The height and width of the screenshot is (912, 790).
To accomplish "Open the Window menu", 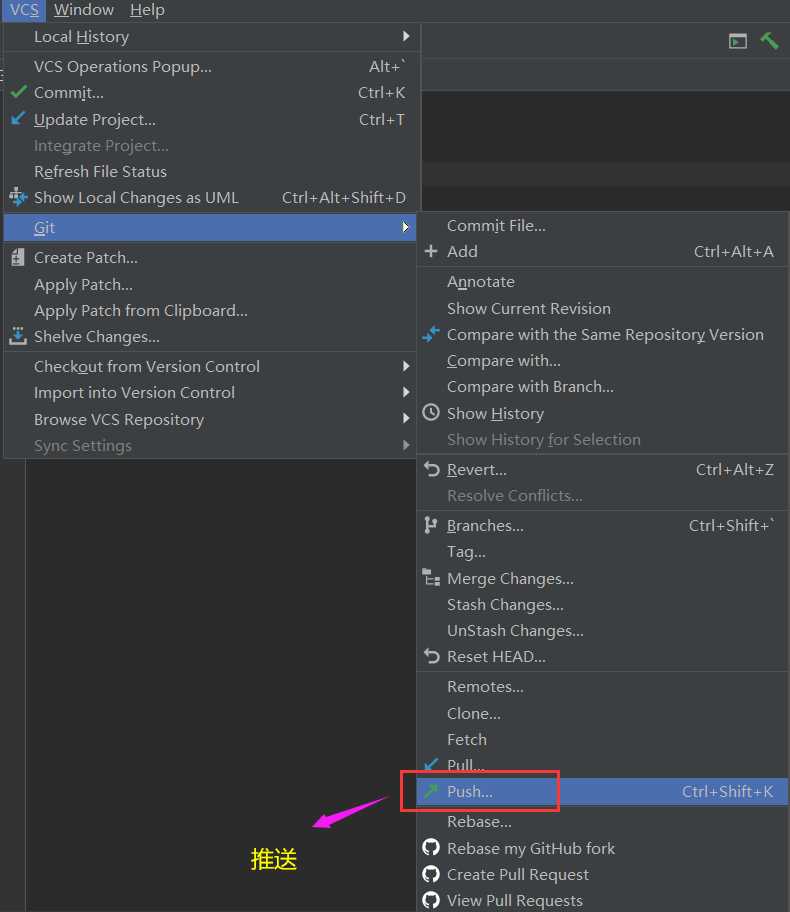I will tap(84, 10).
